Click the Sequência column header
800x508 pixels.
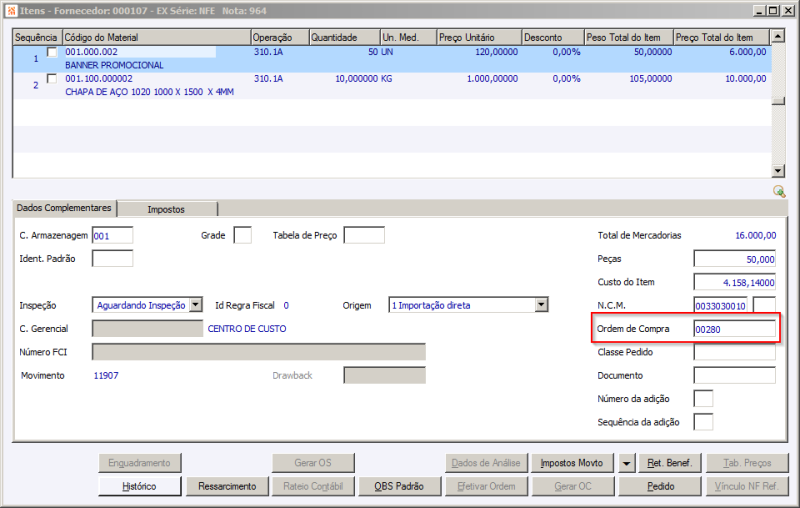(x=37, y=37)
